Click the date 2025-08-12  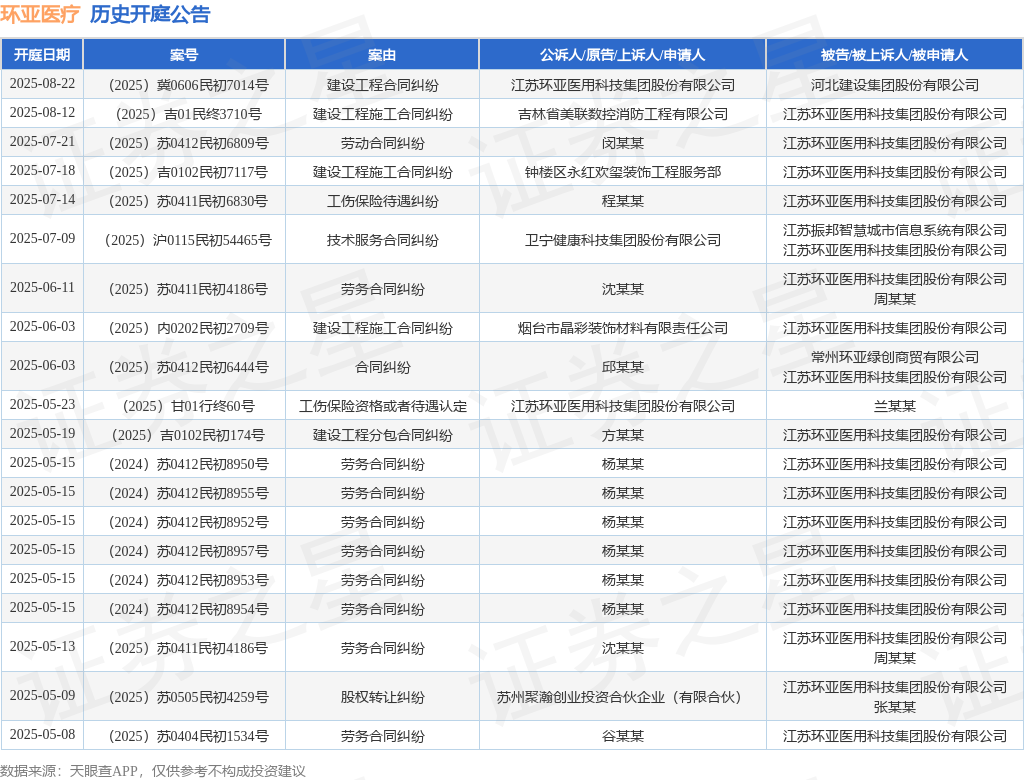click(42, 113)
